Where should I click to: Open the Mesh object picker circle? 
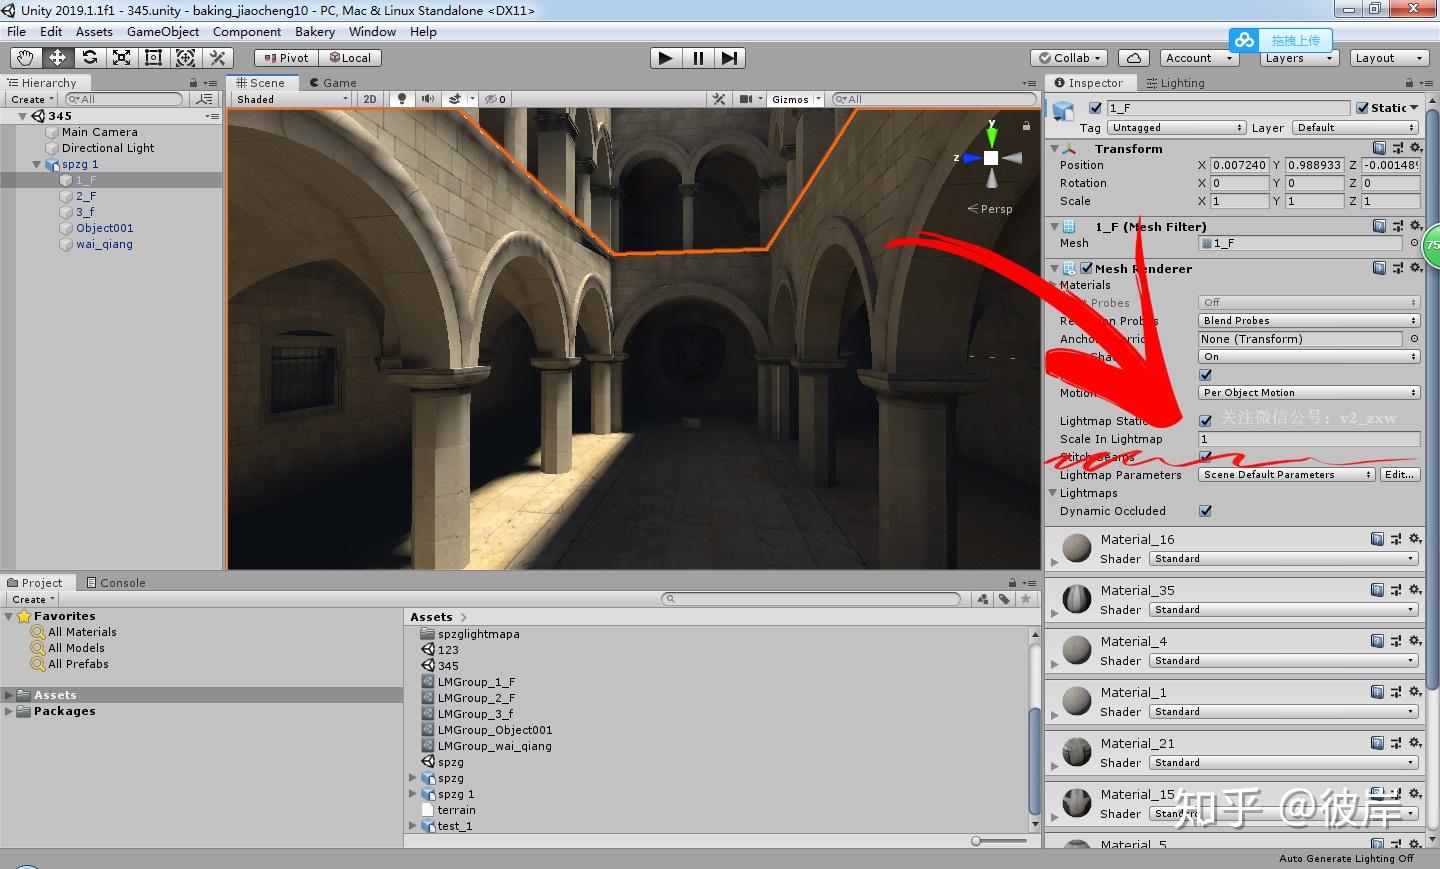click(x=1414, y=243)
